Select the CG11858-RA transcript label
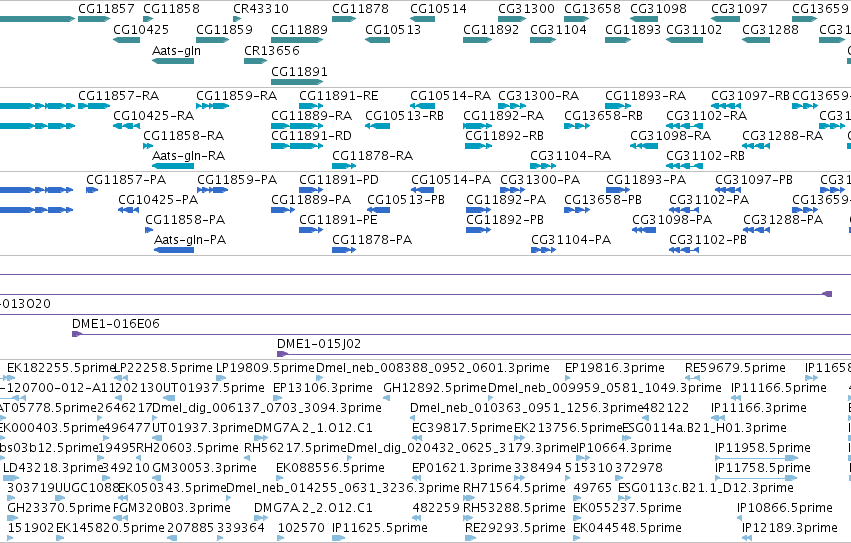 tap(184, 136)
